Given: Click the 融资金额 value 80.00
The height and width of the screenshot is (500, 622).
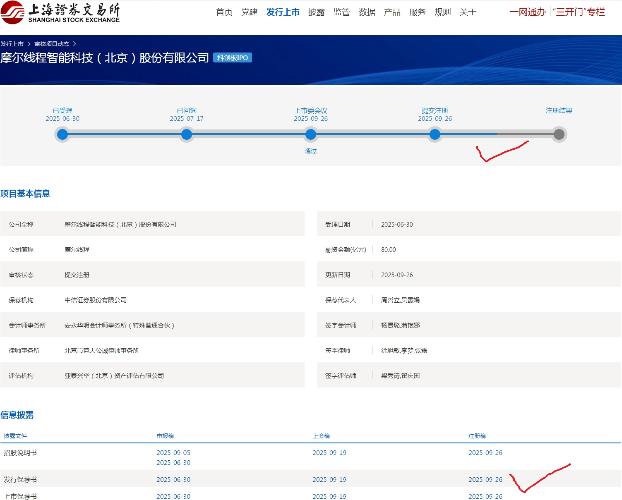Looking at the screenshot, I should point(388,250).
